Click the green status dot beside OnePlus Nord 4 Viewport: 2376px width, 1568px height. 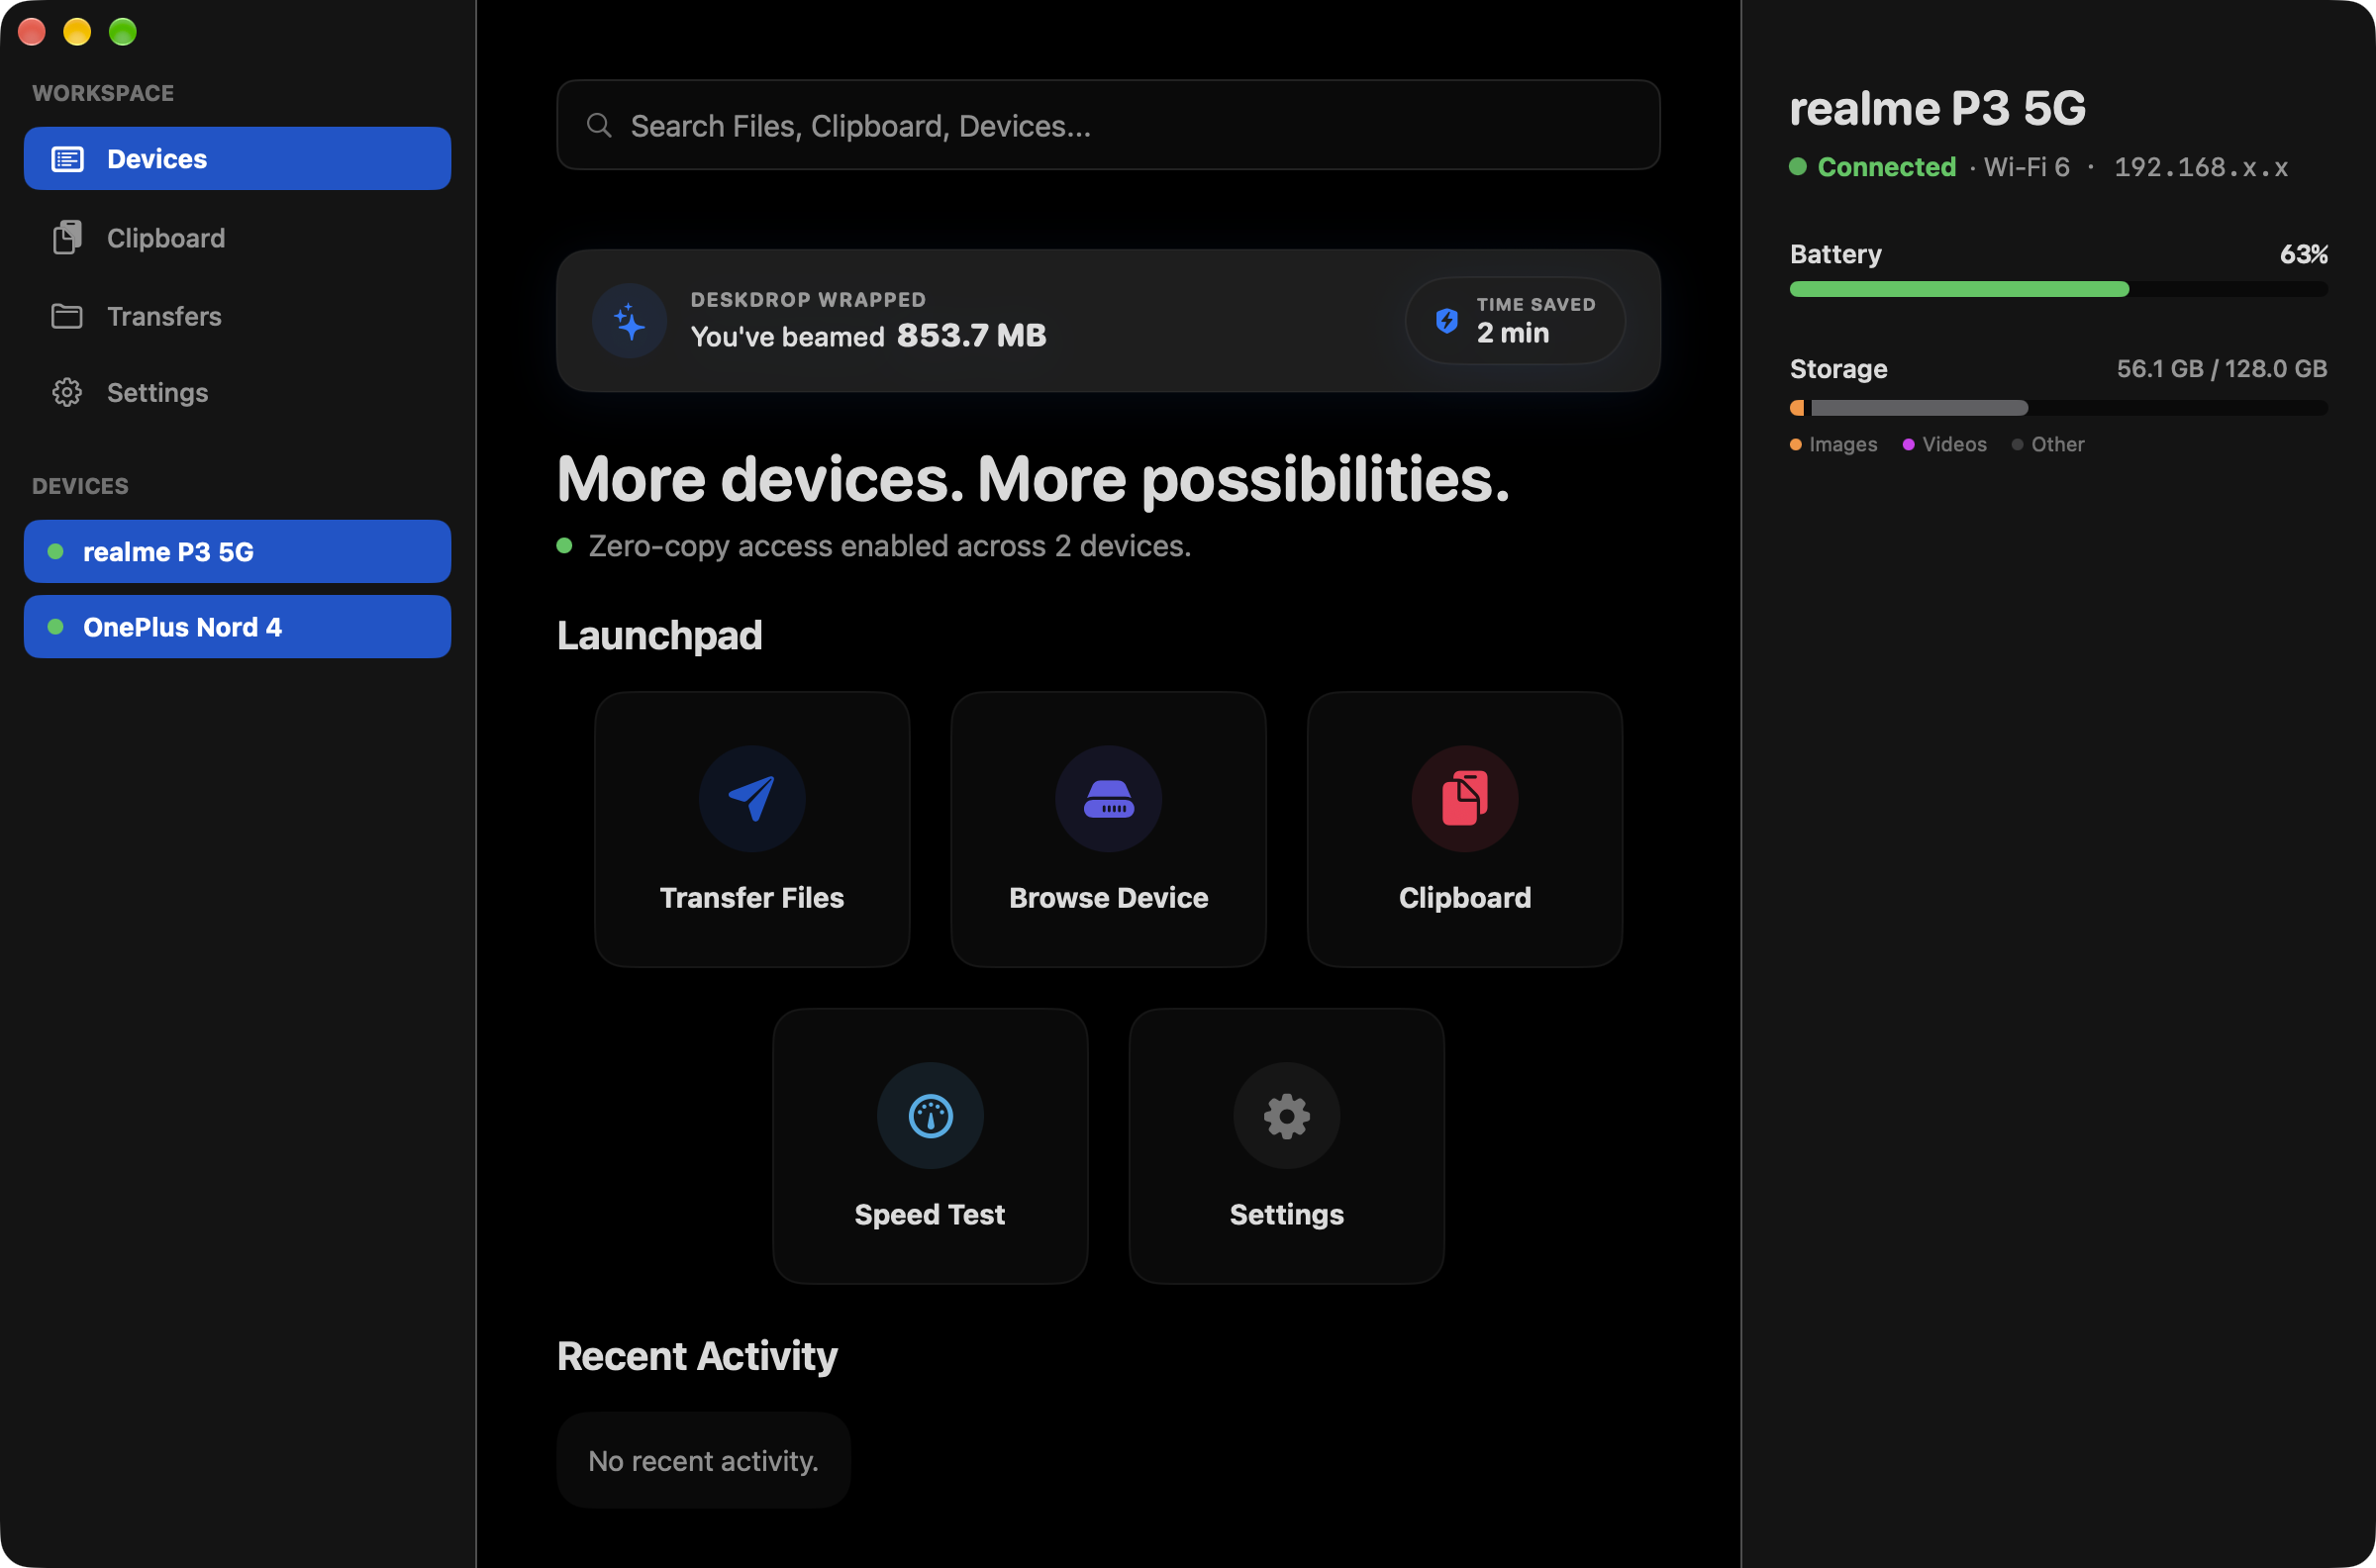pos(56,626)
